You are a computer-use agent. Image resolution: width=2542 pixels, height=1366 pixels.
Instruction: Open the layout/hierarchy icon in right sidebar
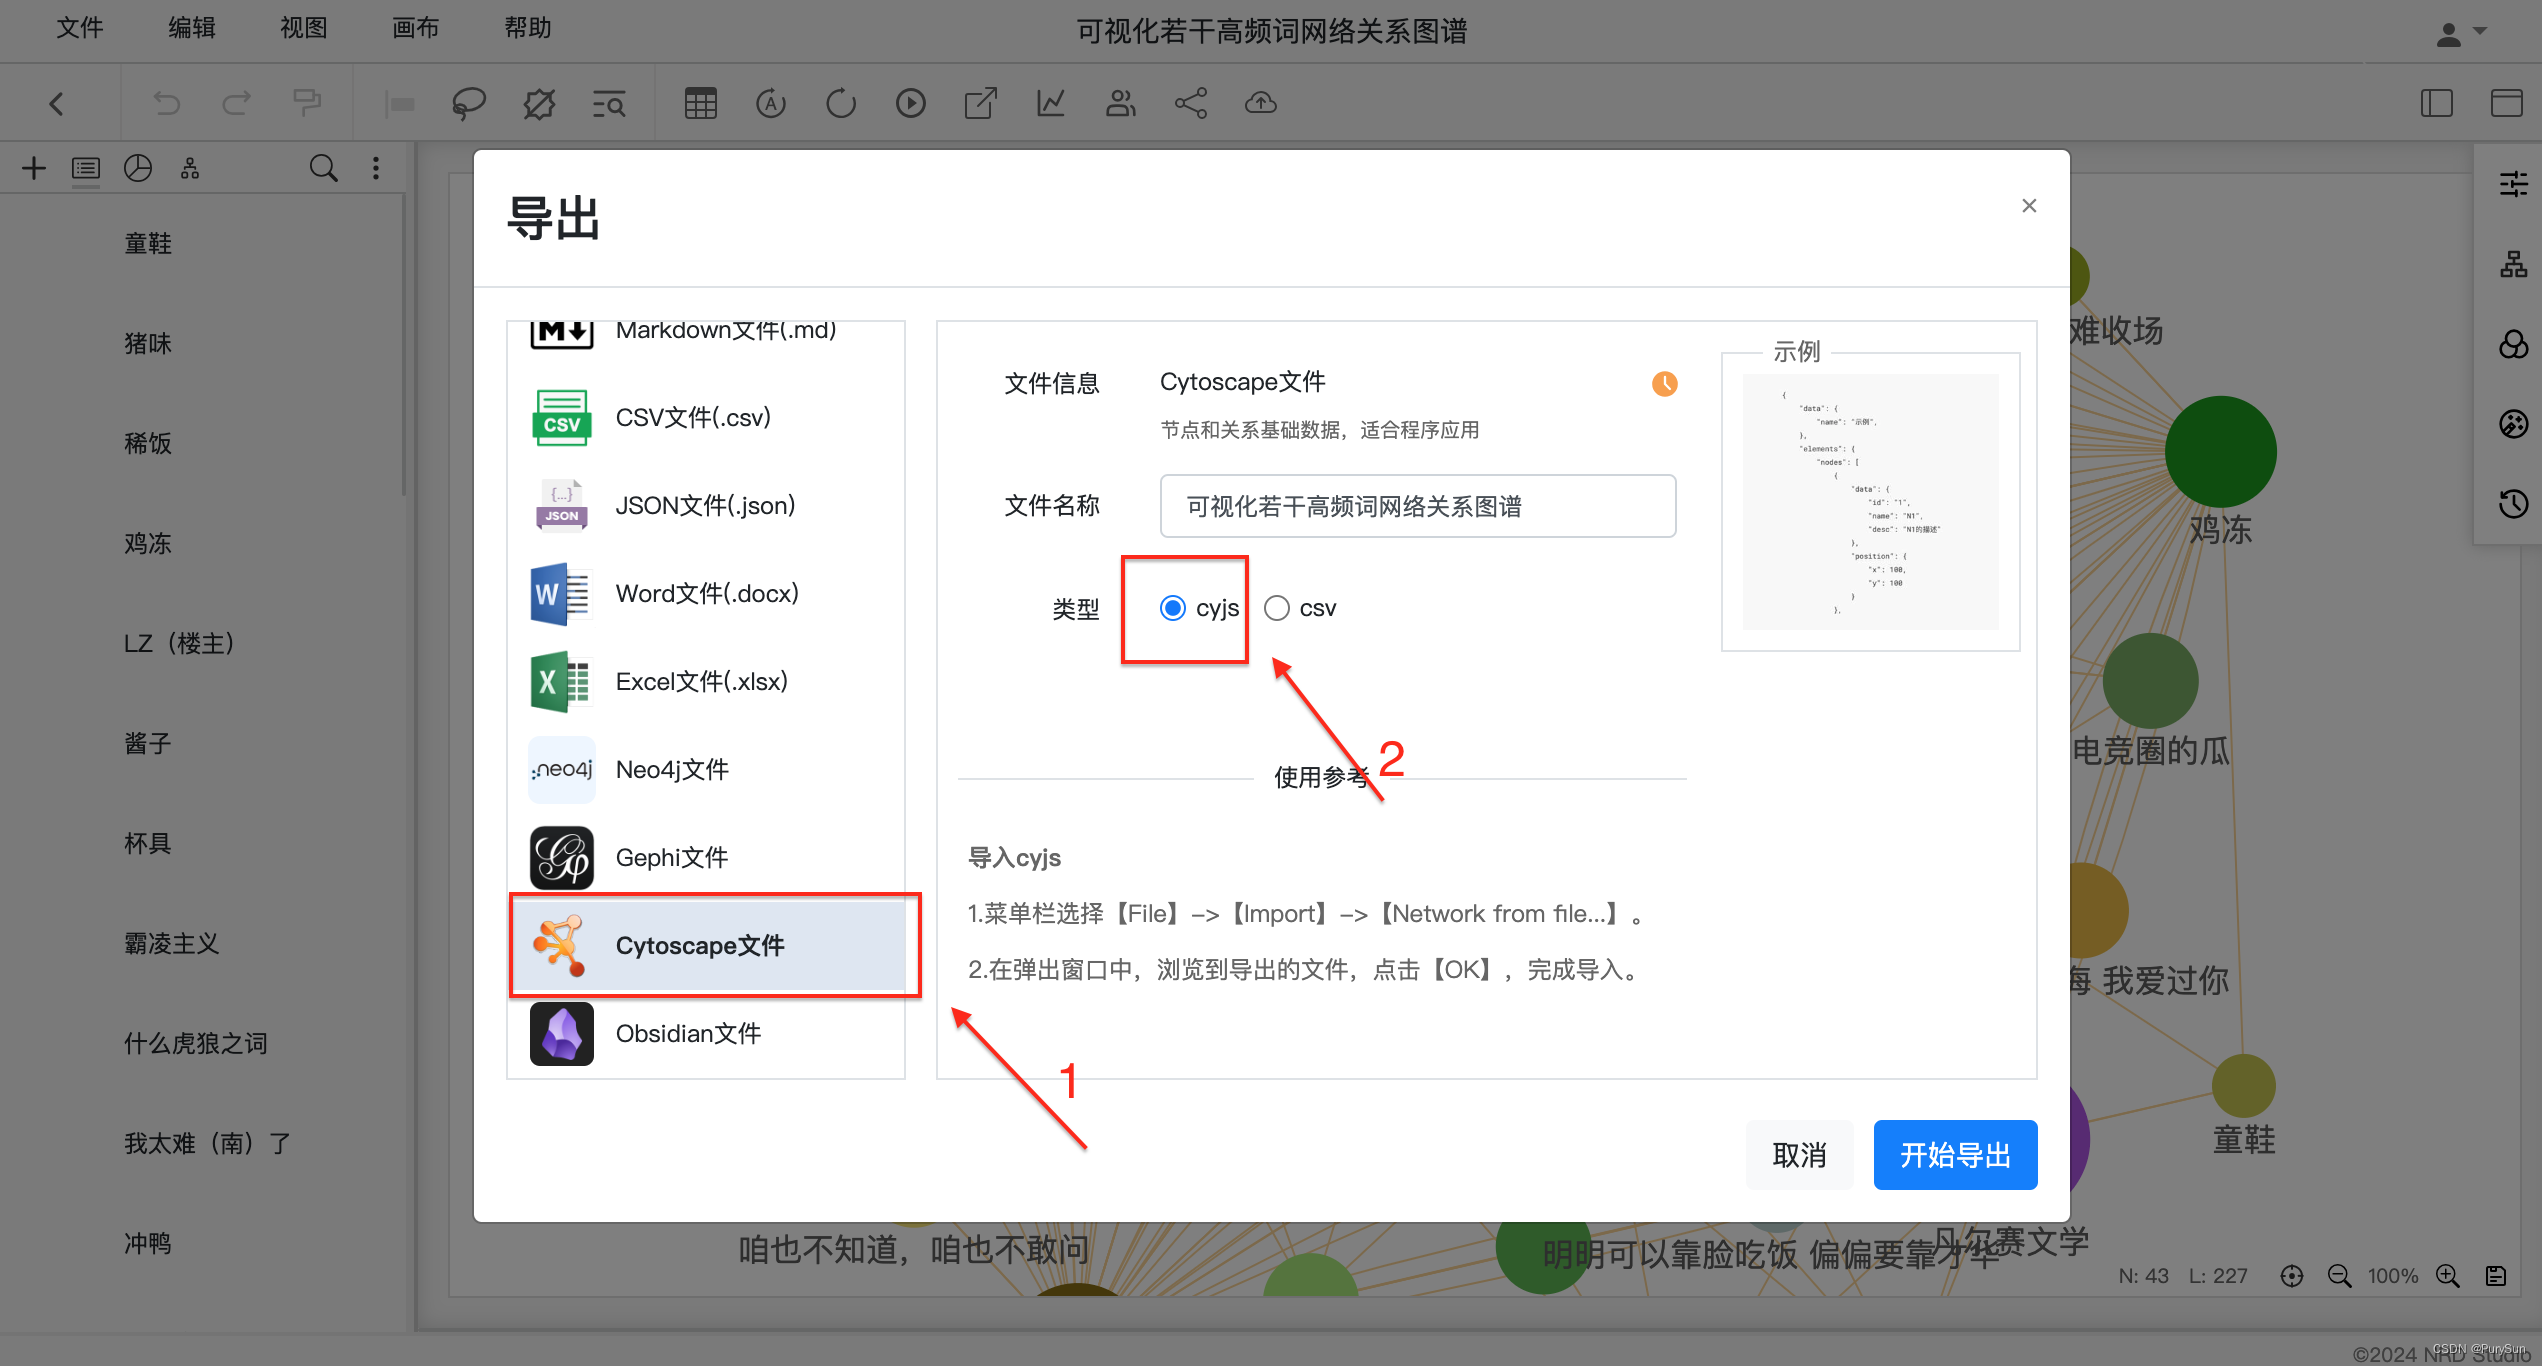pyautogui.click(x=2514, y=264)
